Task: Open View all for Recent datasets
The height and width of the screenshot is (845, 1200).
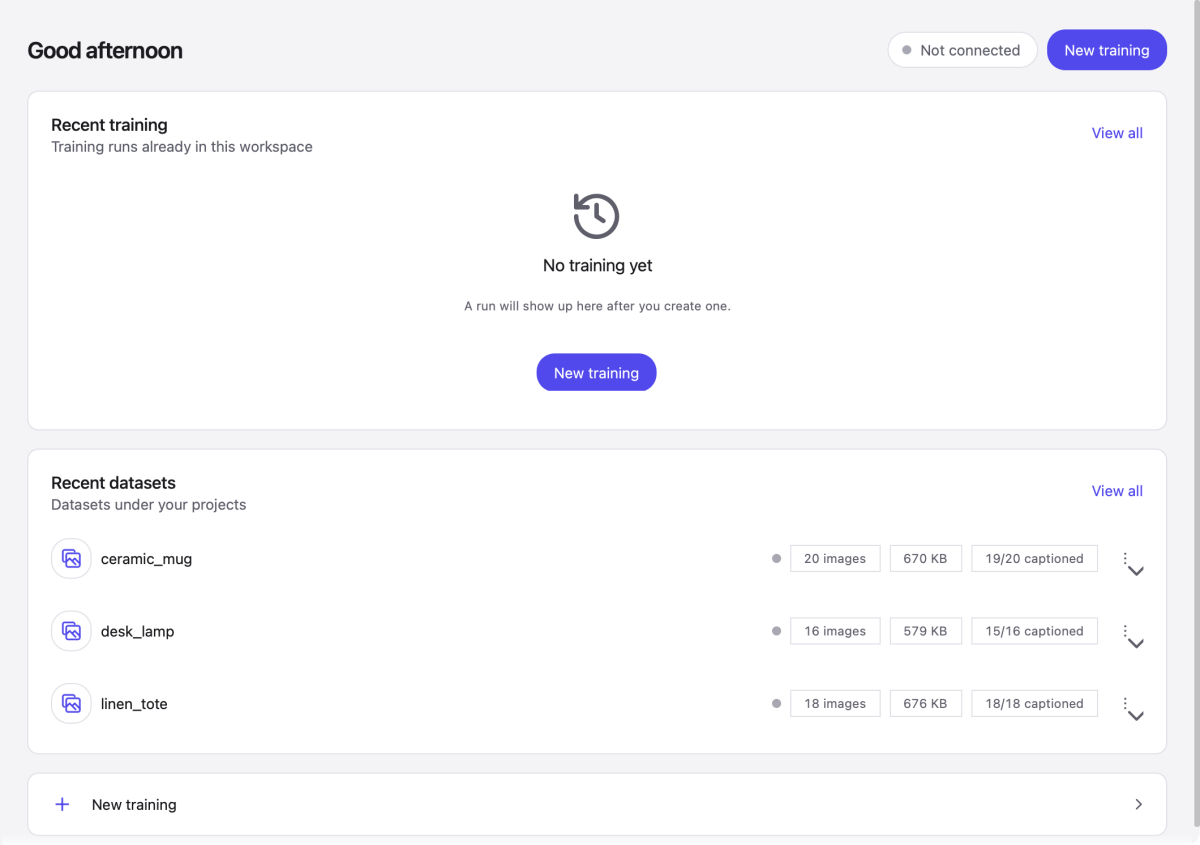Action: coord(1117,491)
